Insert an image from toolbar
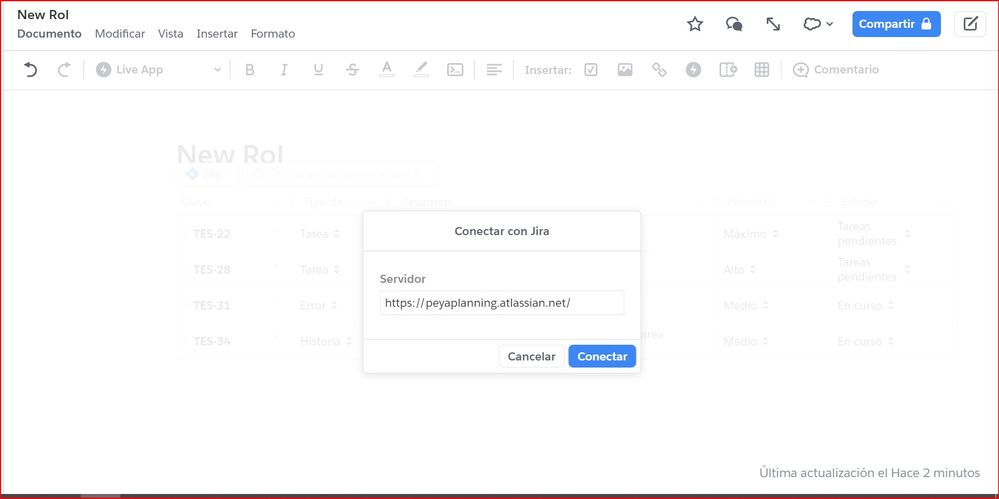999x499 pixels. pyautogui.click(x=625, y=69)
